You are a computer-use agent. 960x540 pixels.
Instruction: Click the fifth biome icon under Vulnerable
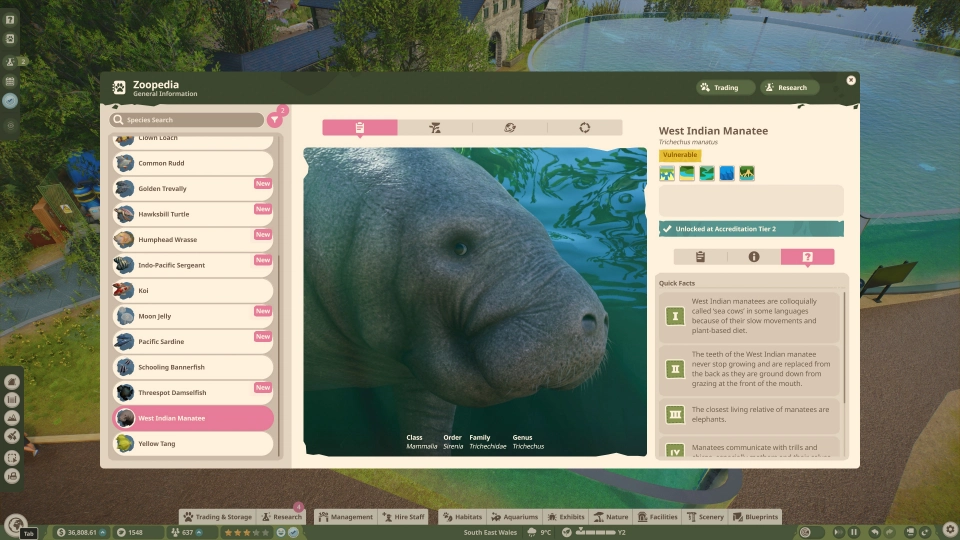[747, 174]
